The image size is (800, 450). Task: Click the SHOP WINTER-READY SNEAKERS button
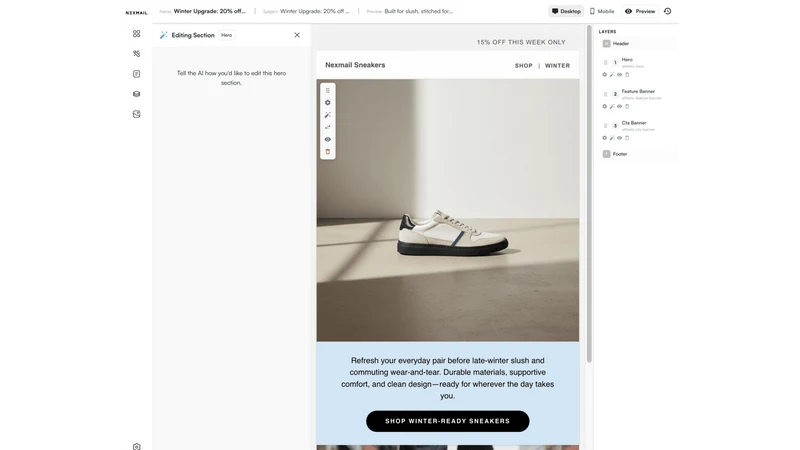pyautogui.click(x=447, y=421)
